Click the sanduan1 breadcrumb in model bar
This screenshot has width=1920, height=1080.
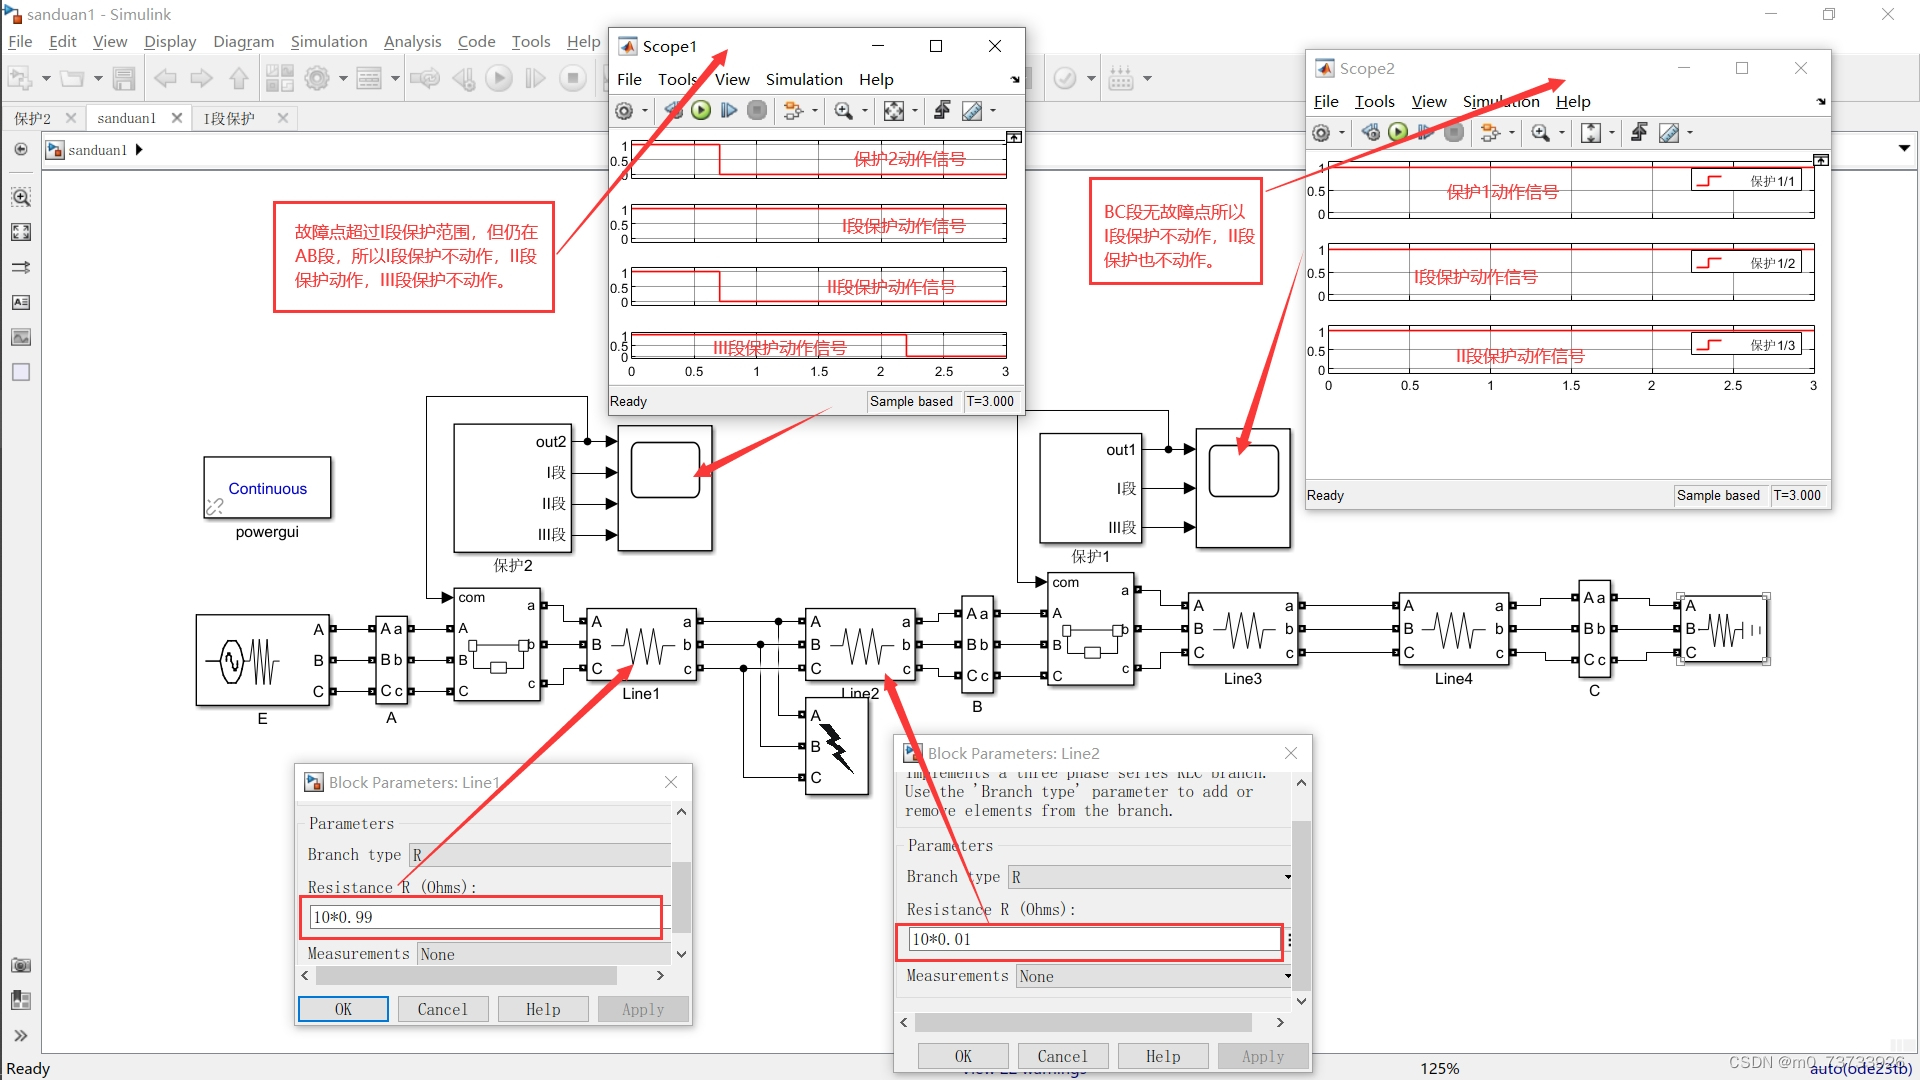(97, 149)
